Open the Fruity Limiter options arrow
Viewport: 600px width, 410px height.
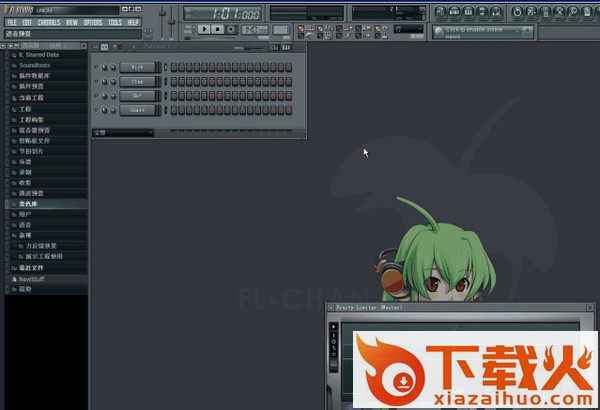(x=331, y=307)
